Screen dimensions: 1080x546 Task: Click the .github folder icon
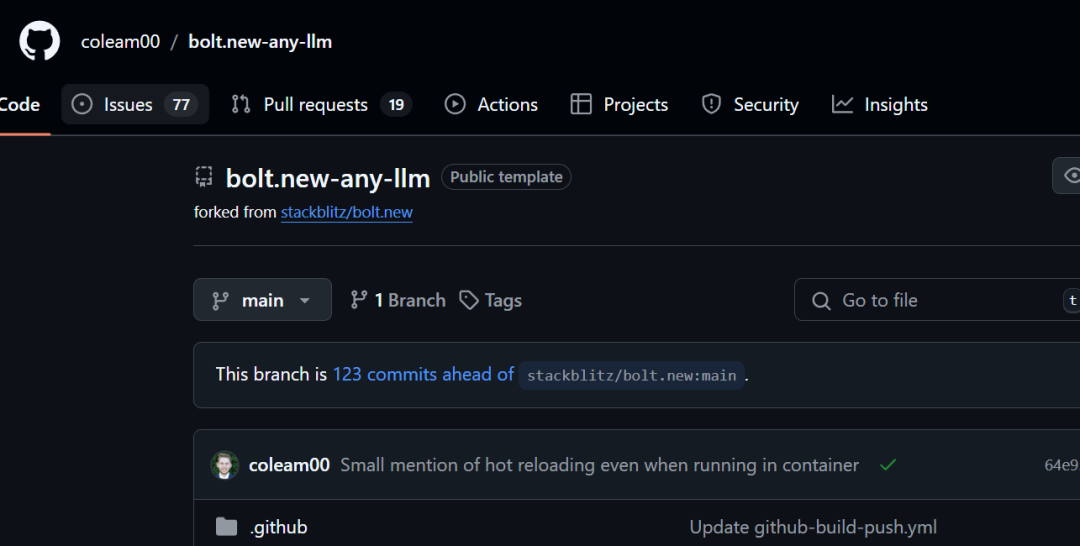tap(227, 527)
